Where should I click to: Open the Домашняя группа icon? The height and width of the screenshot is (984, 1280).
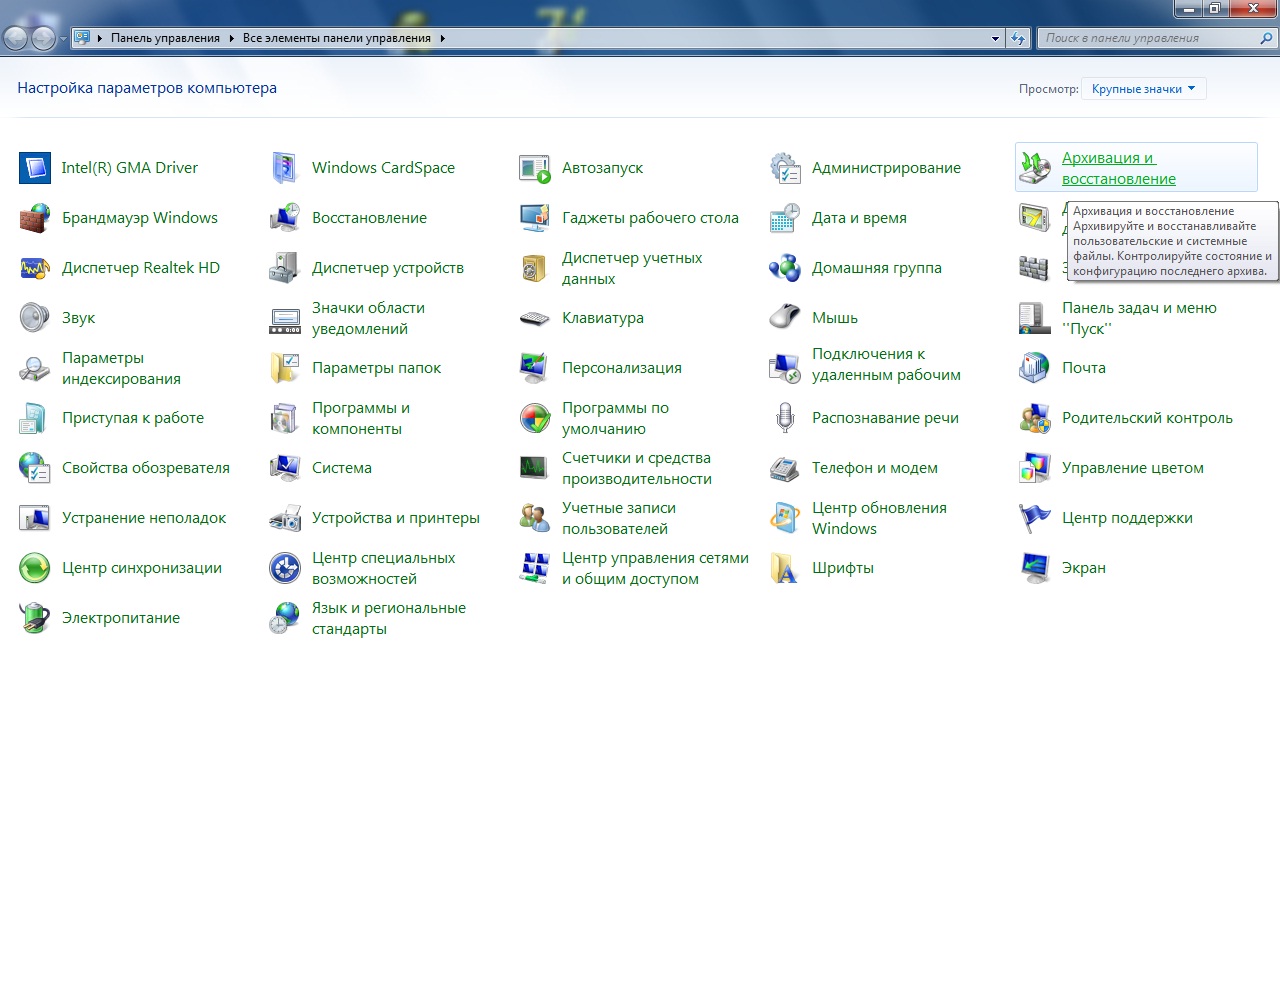point(785,268)
